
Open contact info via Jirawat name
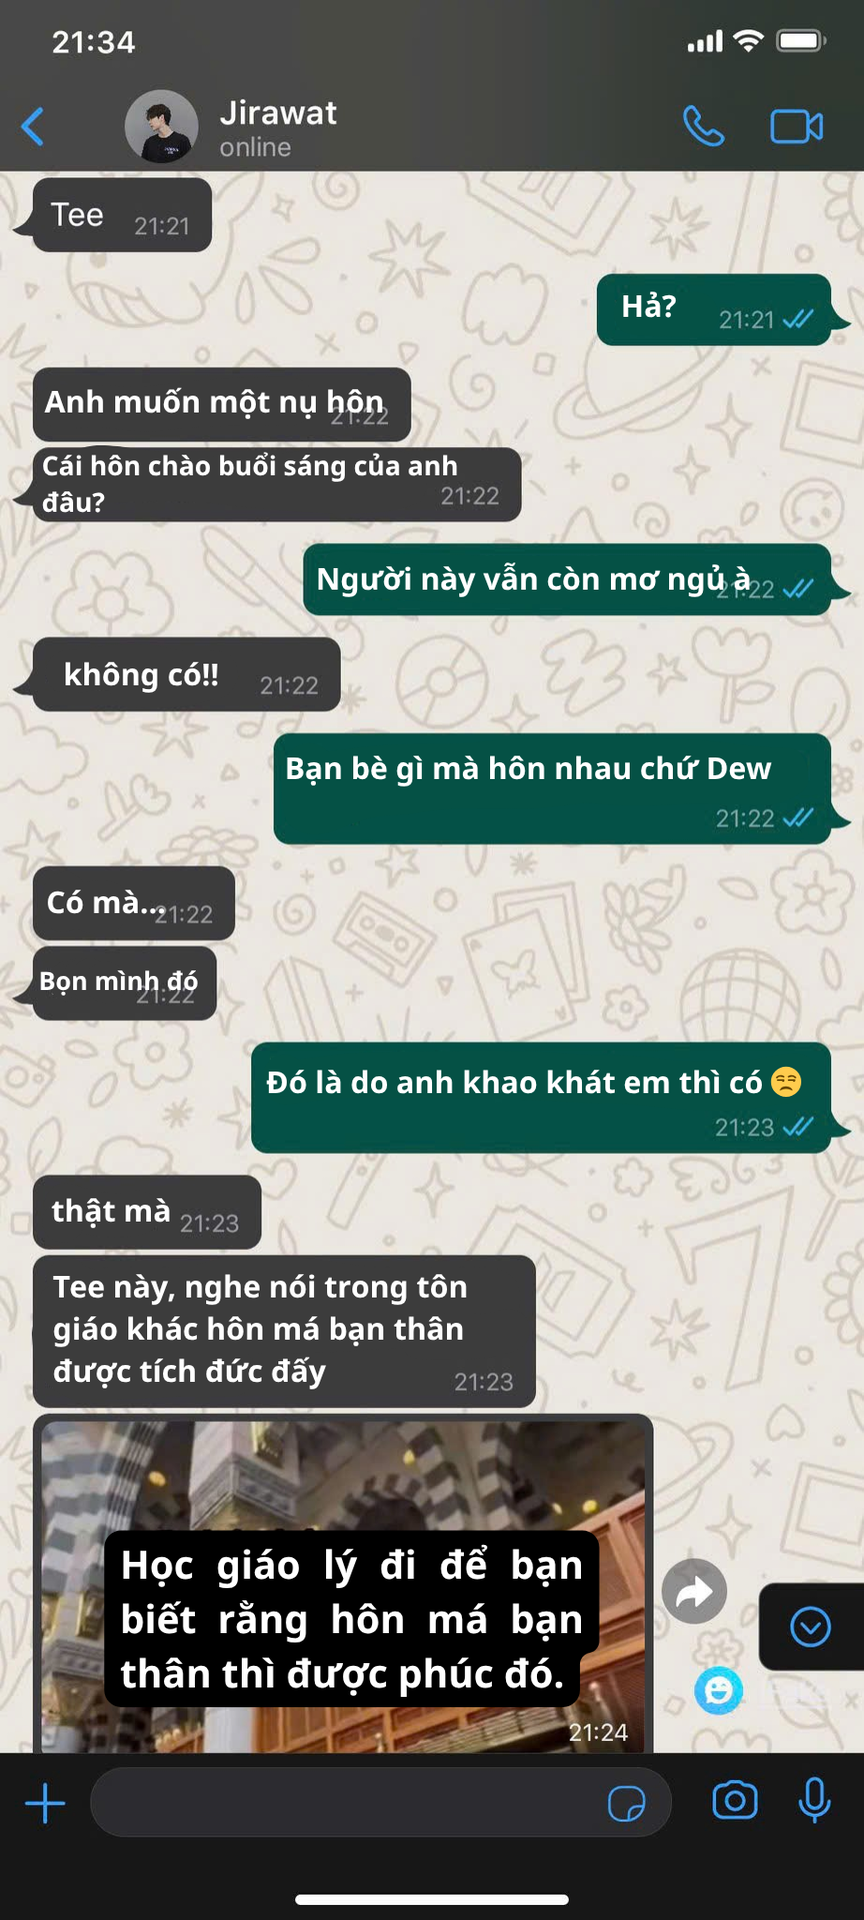point(278,113)
